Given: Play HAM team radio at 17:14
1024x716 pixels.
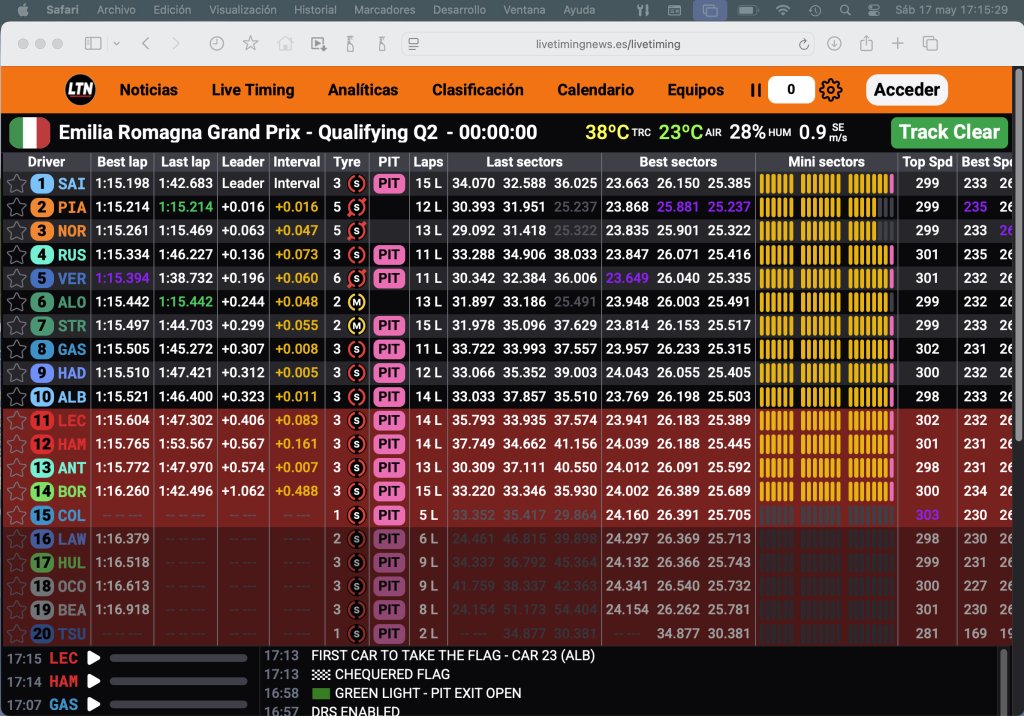Looking at the screenshot, I should coord(94,681).
